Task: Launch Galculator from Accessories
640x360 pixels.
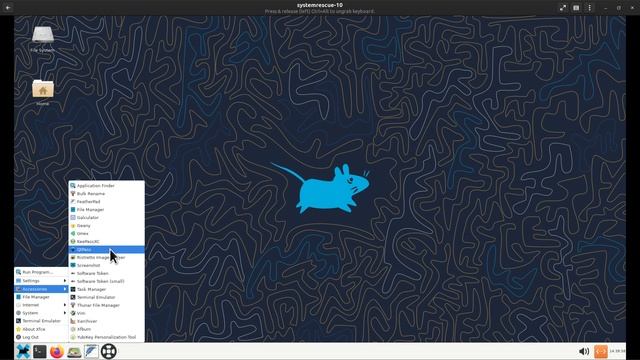Action: pos(107,218)
